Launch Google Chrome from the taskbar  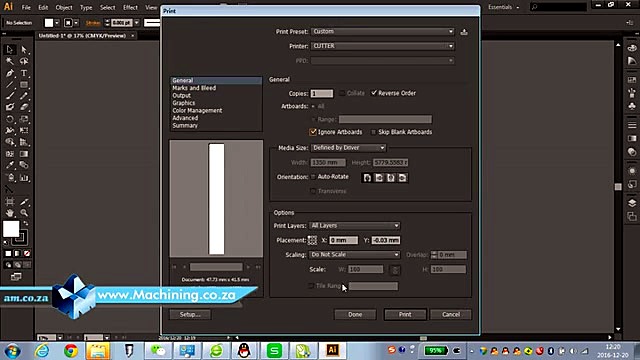coord(71,351)
